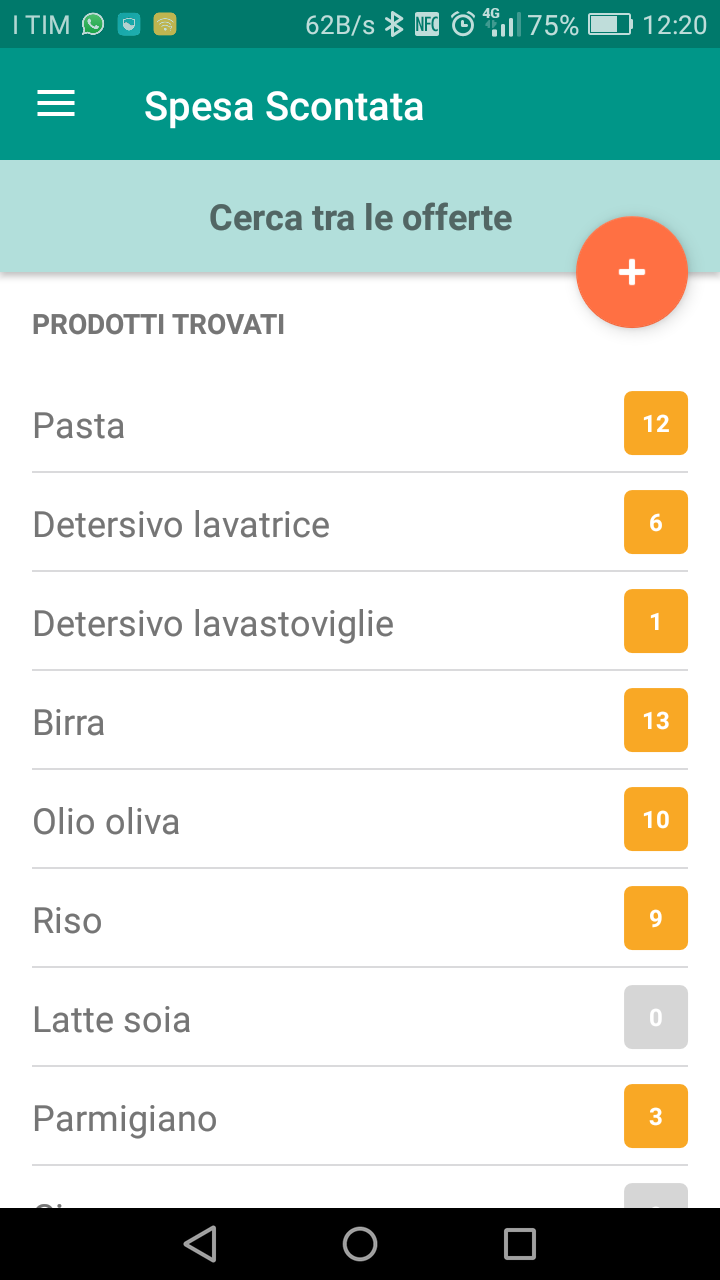The height and width of the screenshot is (1280, 720).
Task: Open the Birra product entry
Action: pyautogui.click(x=360, y=721)
